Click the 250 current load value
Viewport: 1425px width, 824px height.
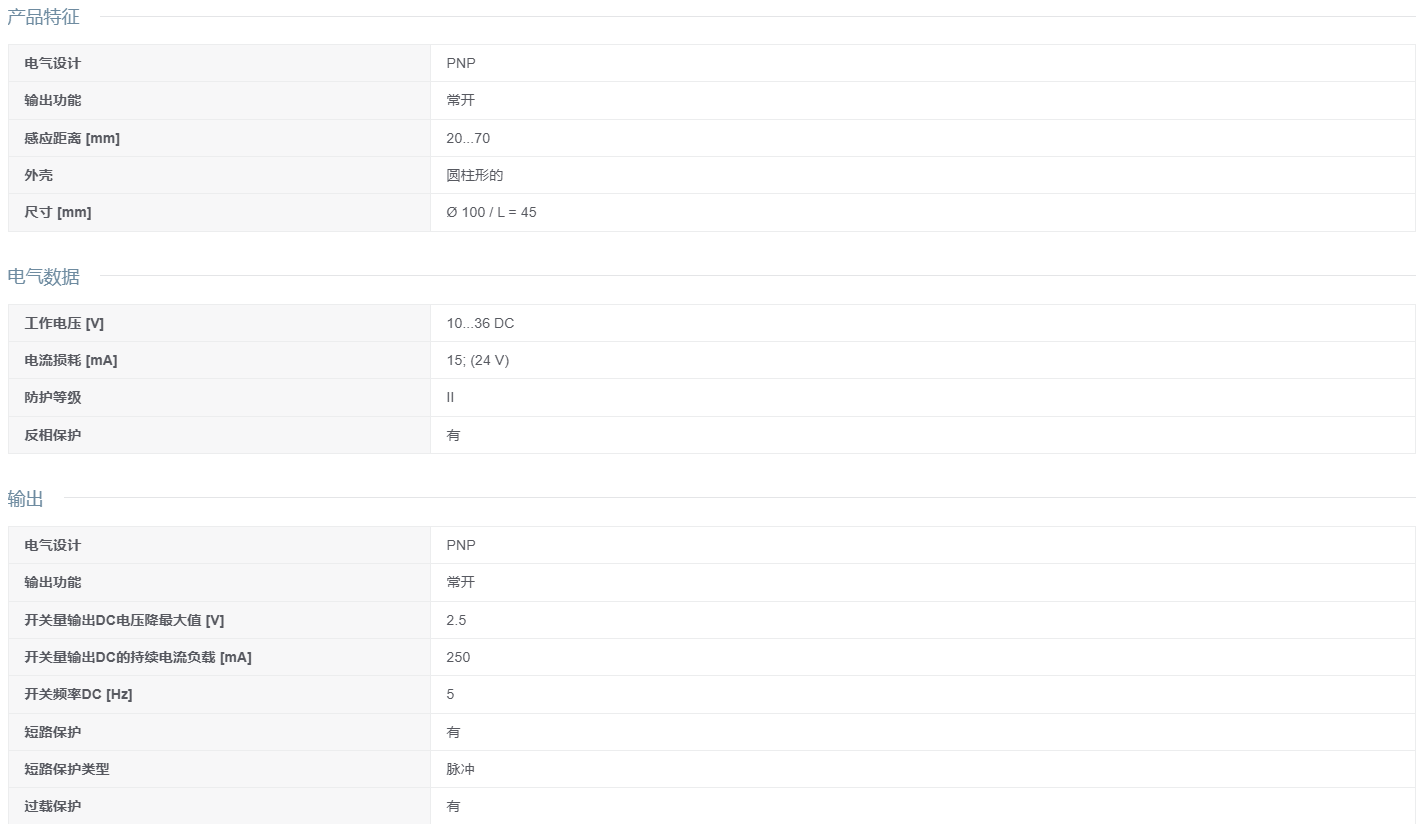(x=458, y=657)
